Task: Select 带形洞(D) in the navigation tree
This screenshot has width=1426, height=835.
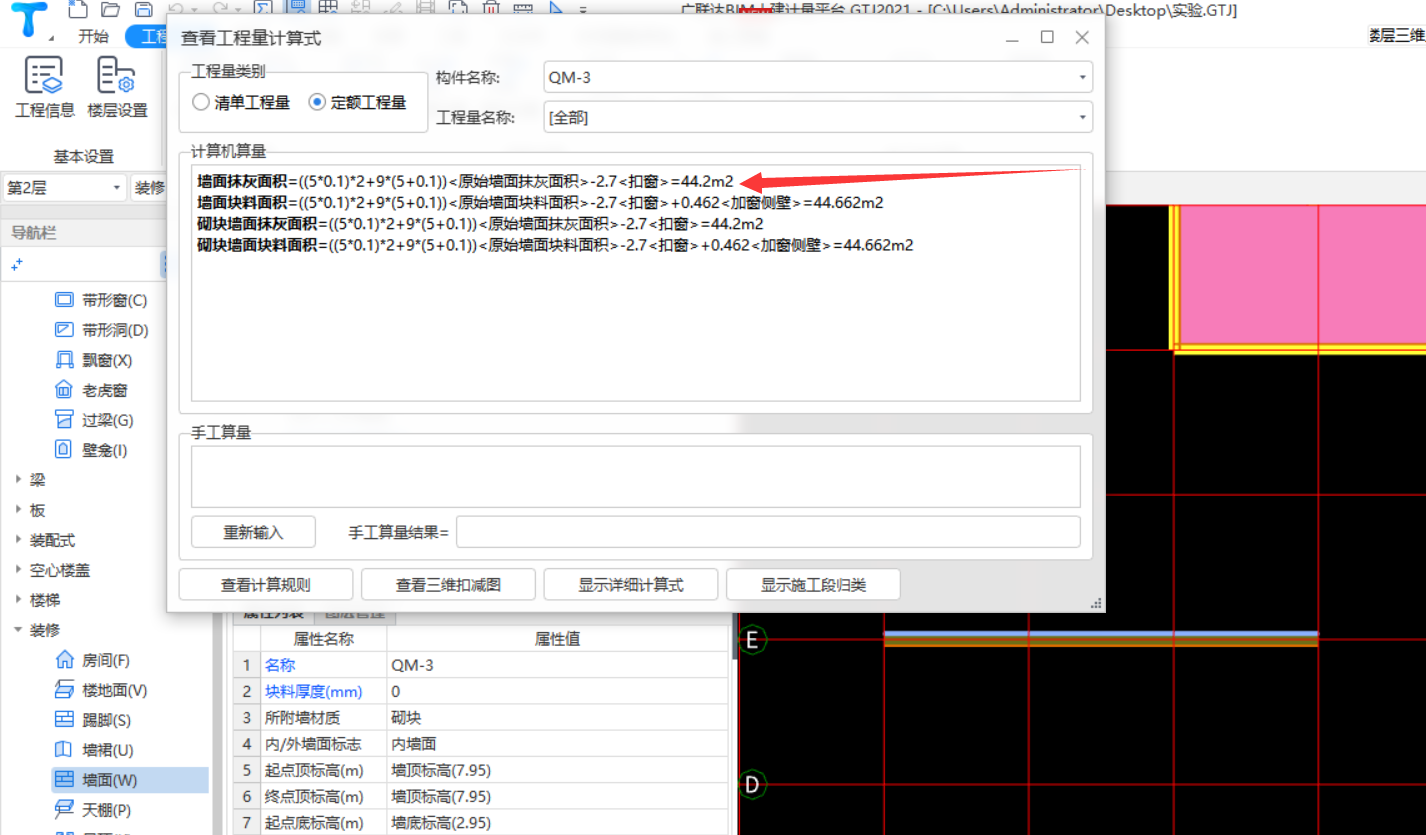Action: click(101, 330)
